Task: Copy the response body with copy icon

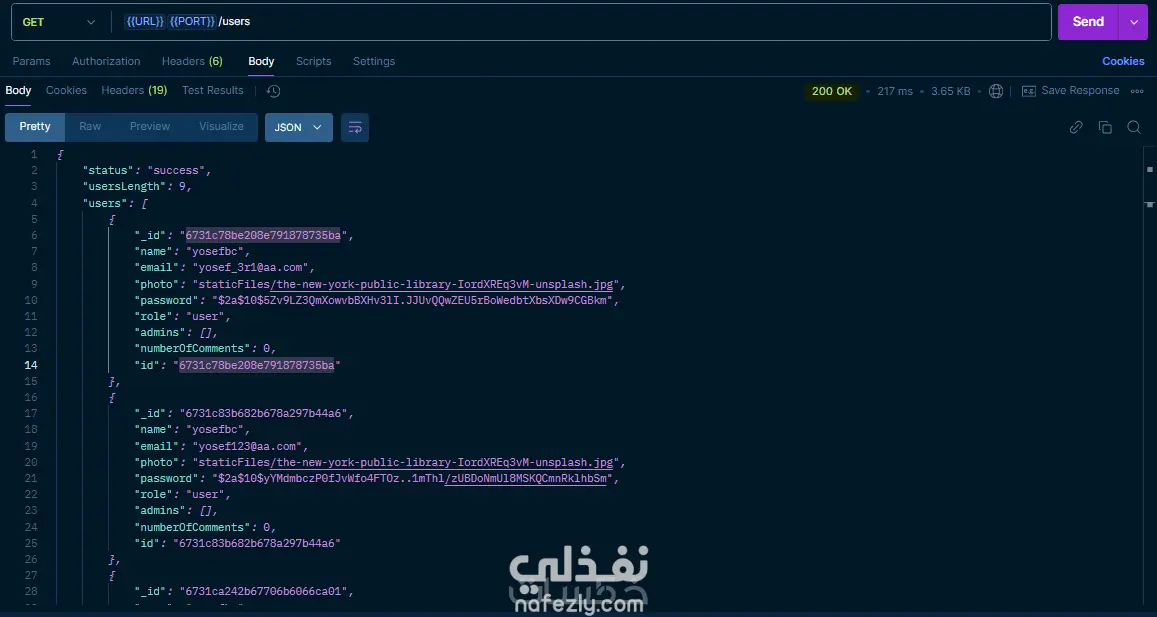Action: pyautogui.click(x=1105, y=127)
